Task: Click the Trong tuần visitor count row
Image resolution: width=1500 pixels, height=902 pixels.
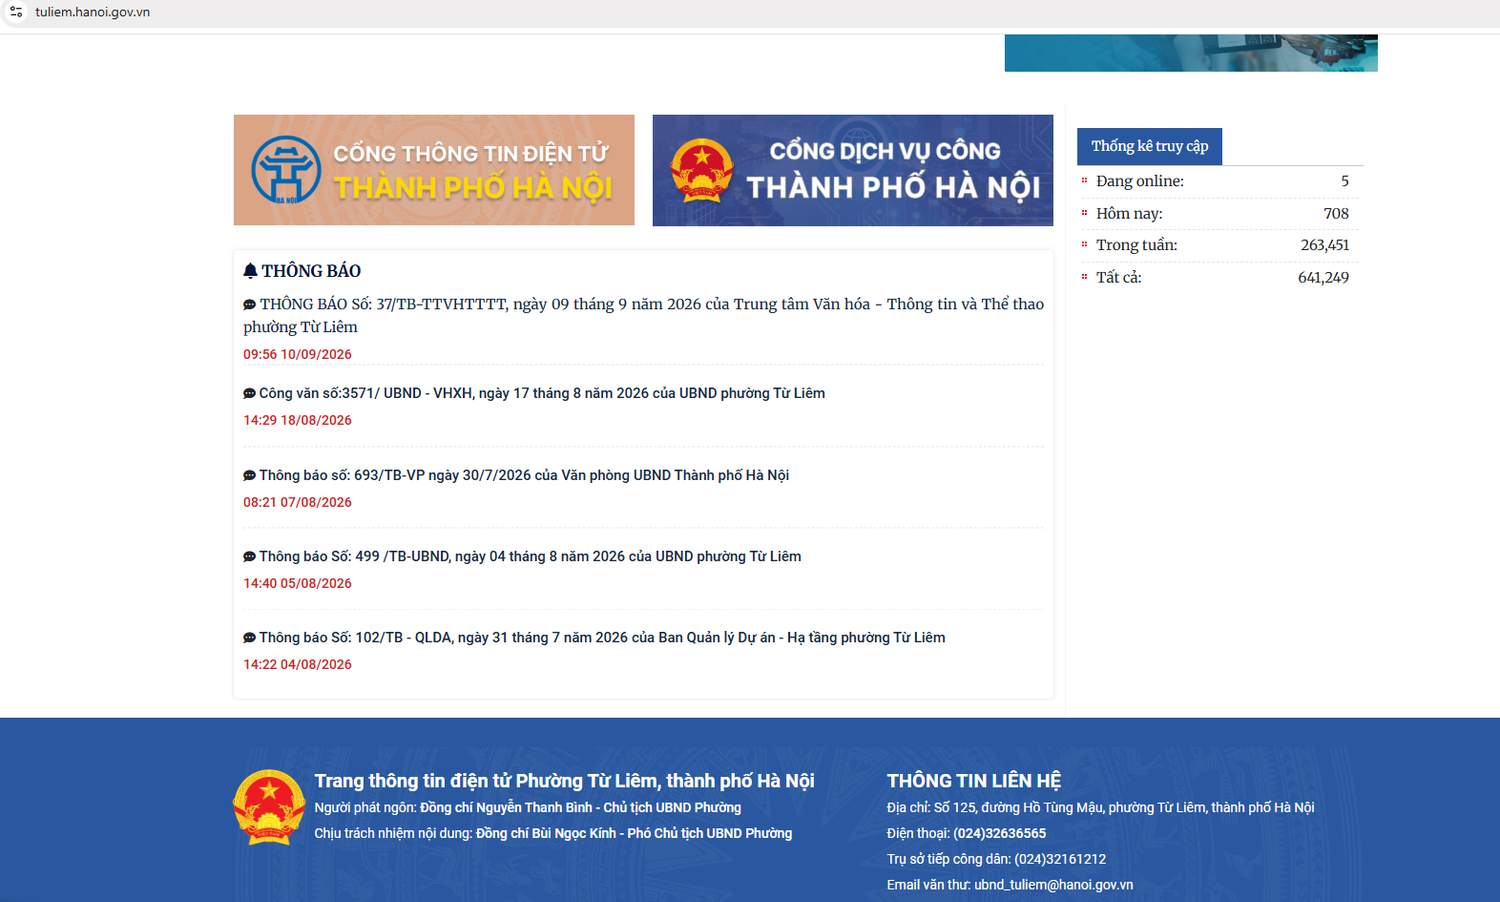Action: 1220,245
